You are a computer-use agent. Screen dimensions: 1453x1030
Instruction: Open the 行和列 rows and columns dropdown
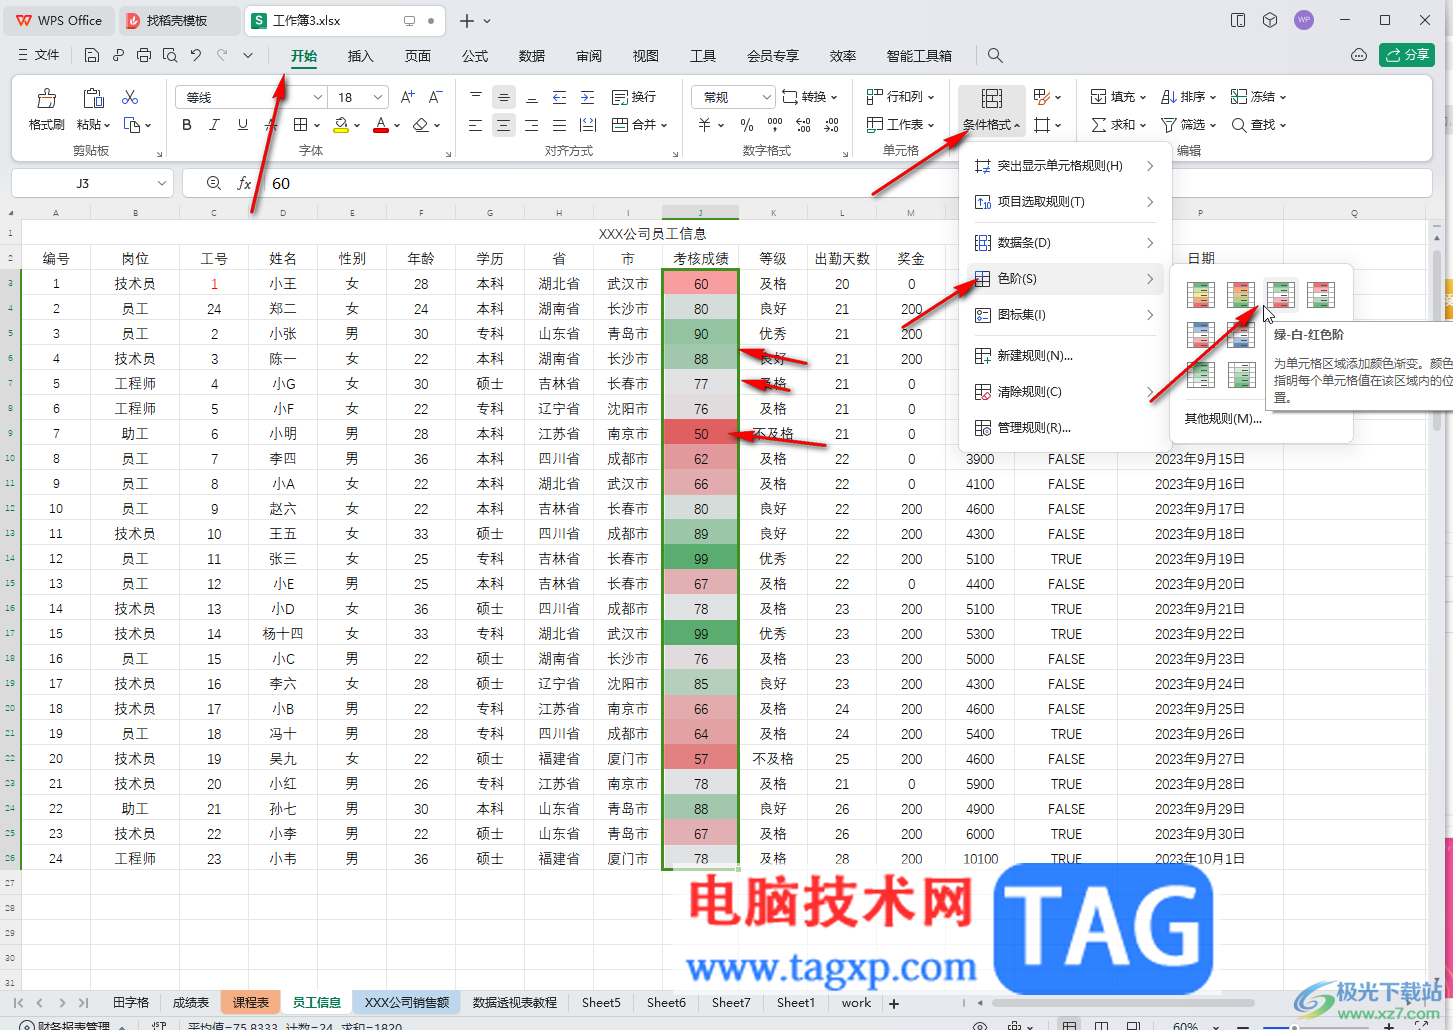coord(900,97)
